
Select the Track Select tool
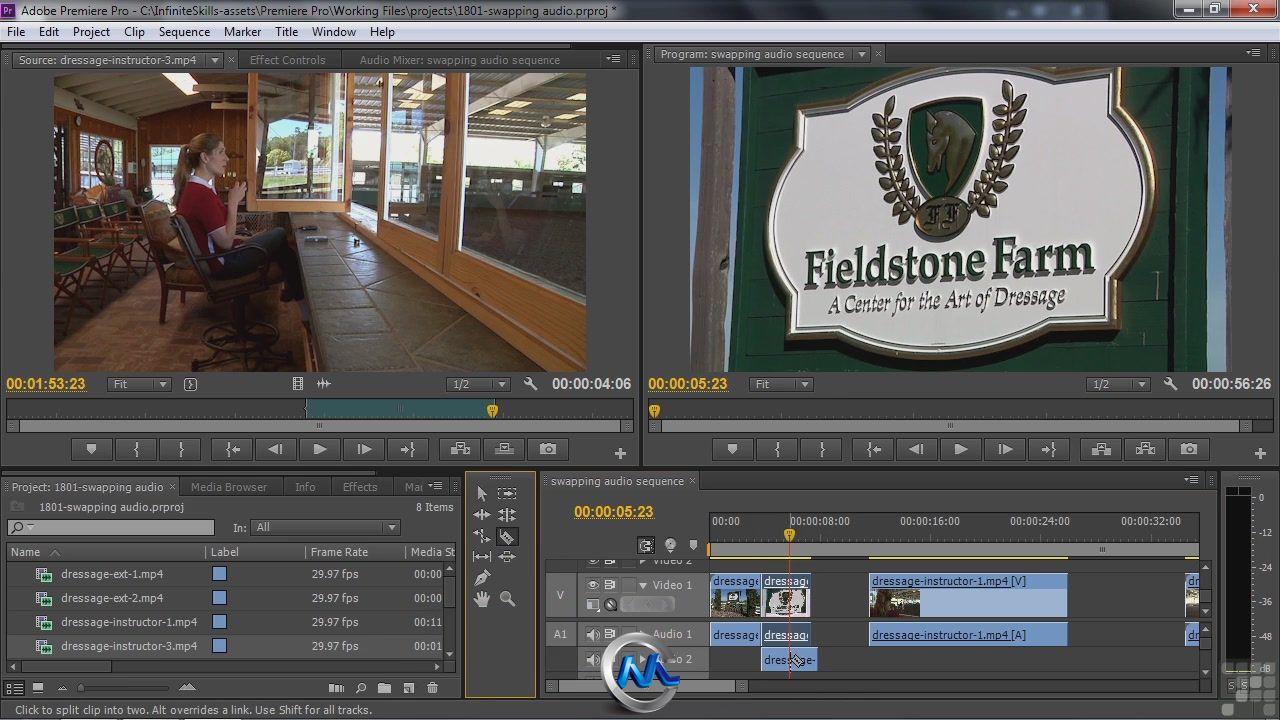(x=507, y=493)
